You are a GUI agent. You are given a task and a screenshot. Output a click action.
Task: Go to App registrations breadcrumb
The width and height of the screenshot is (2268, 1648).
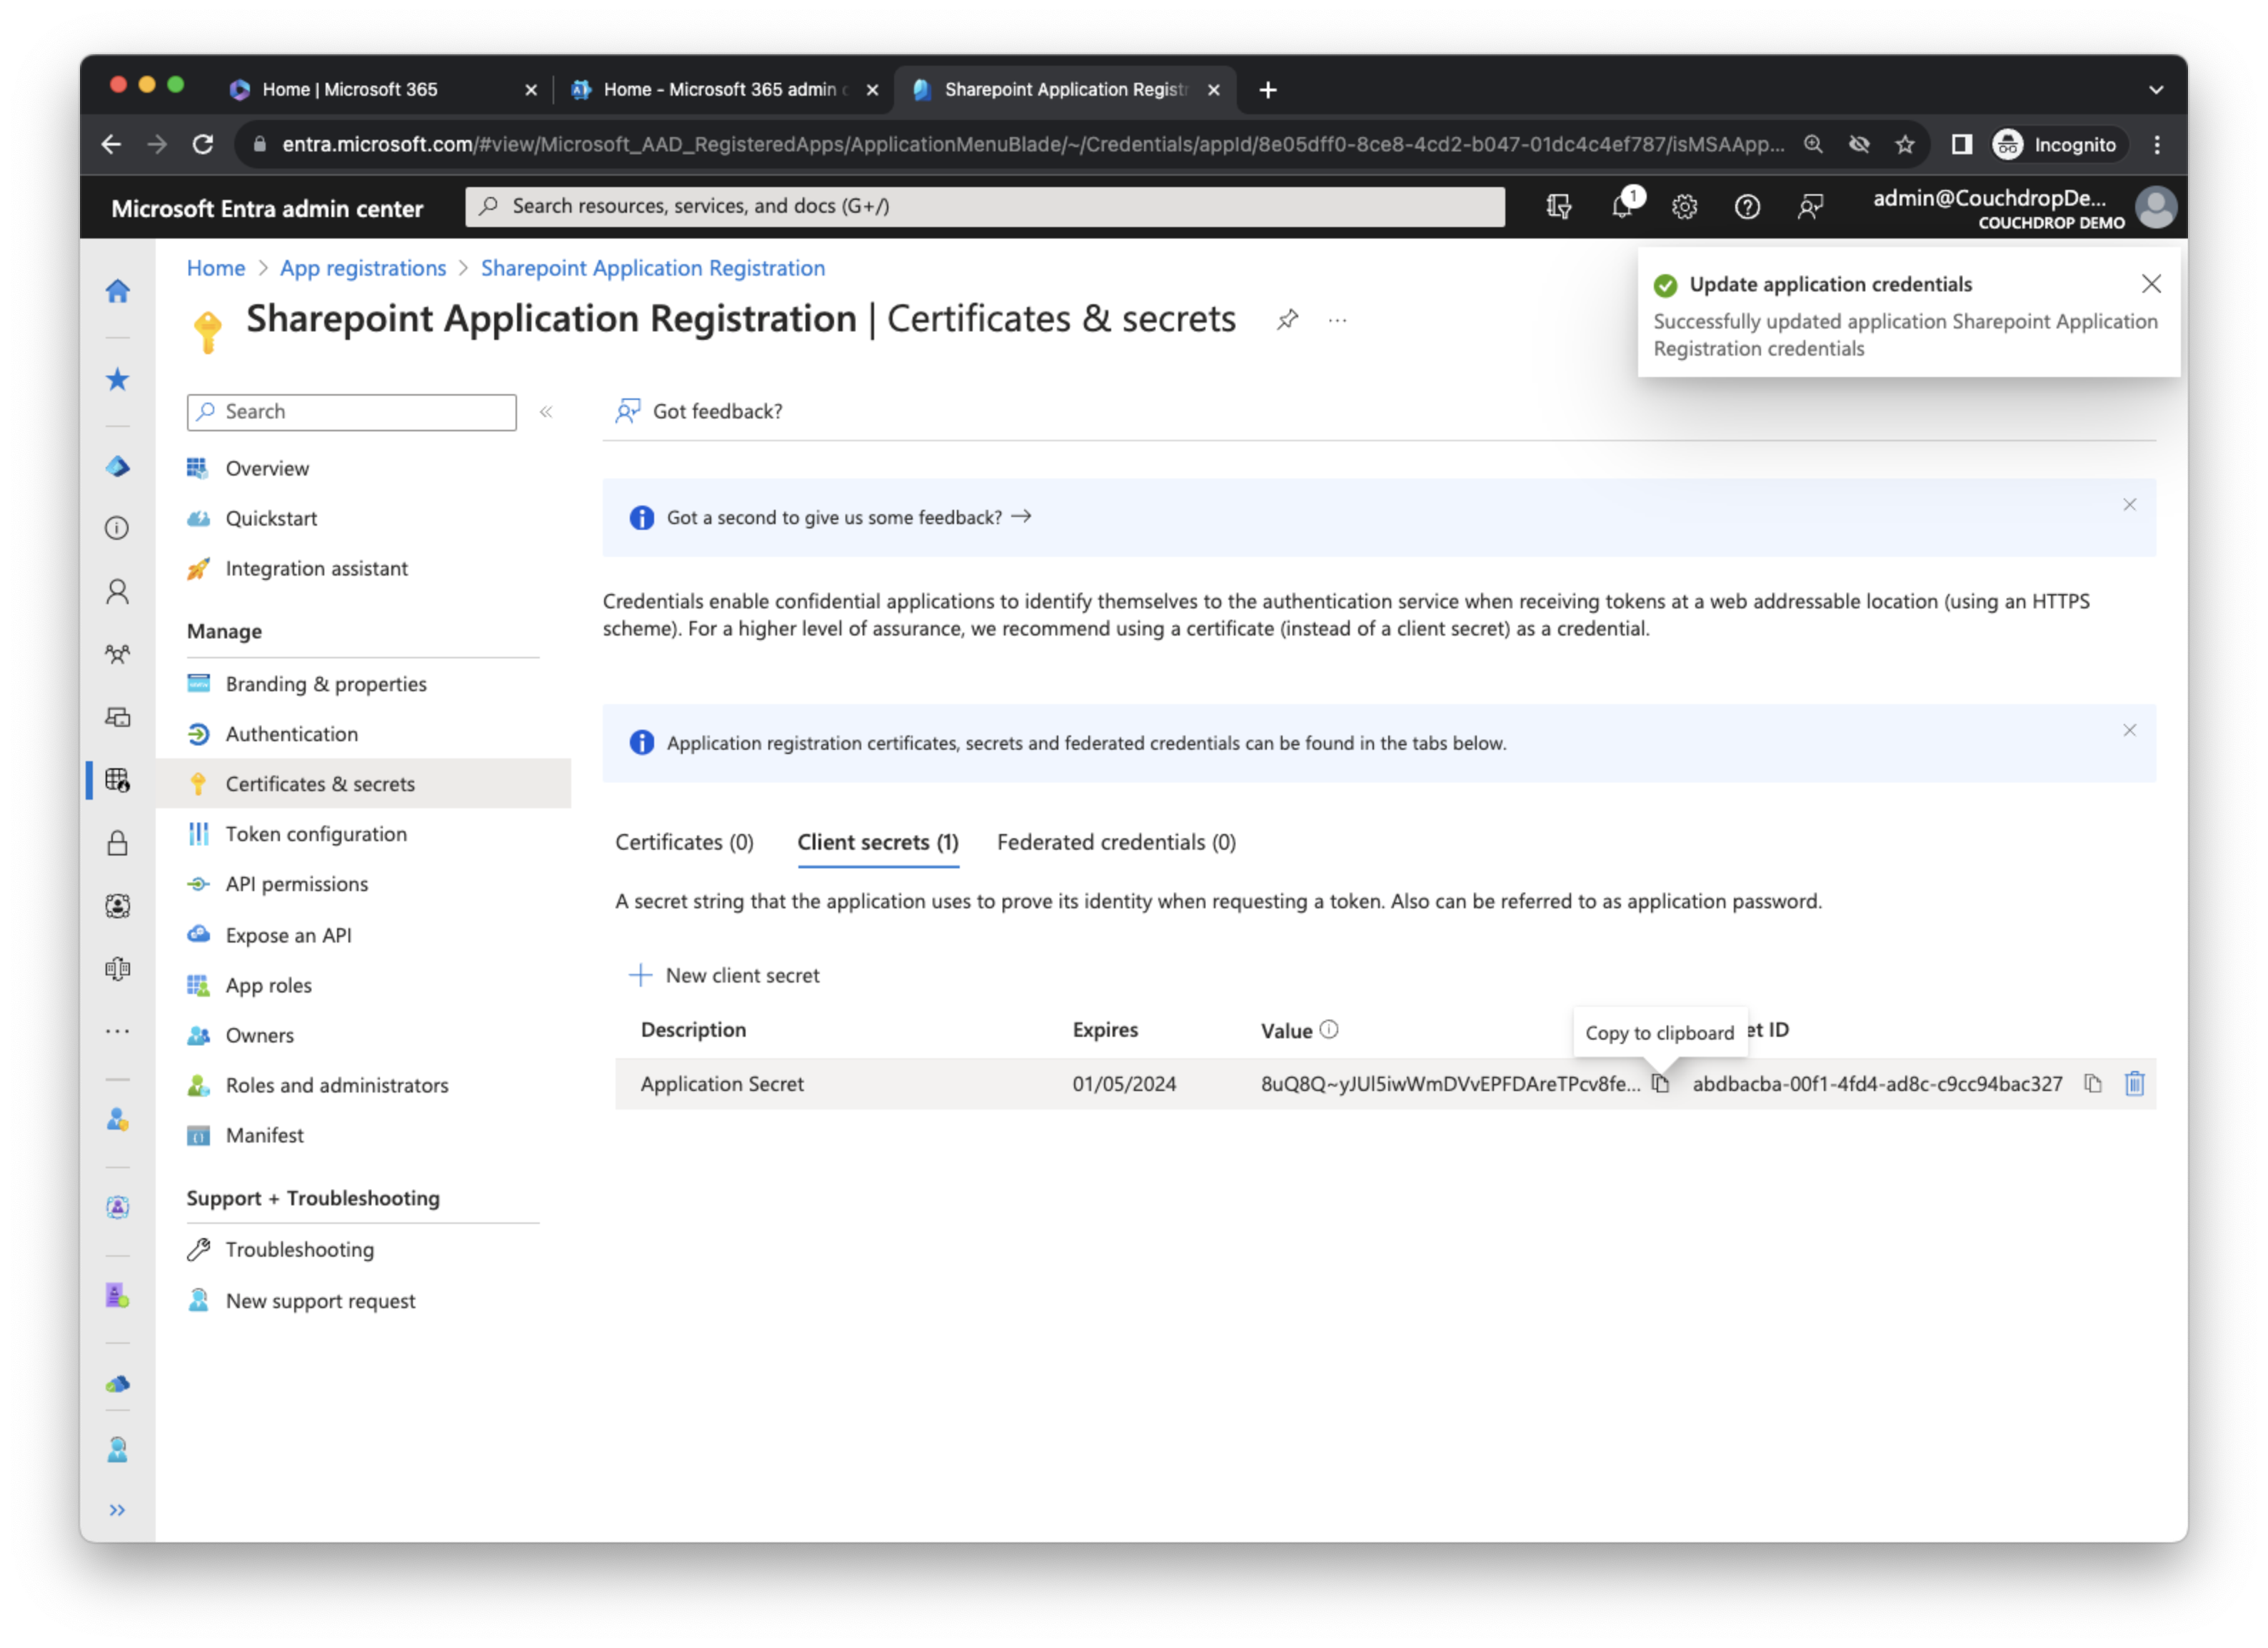[x=363, y=268]
